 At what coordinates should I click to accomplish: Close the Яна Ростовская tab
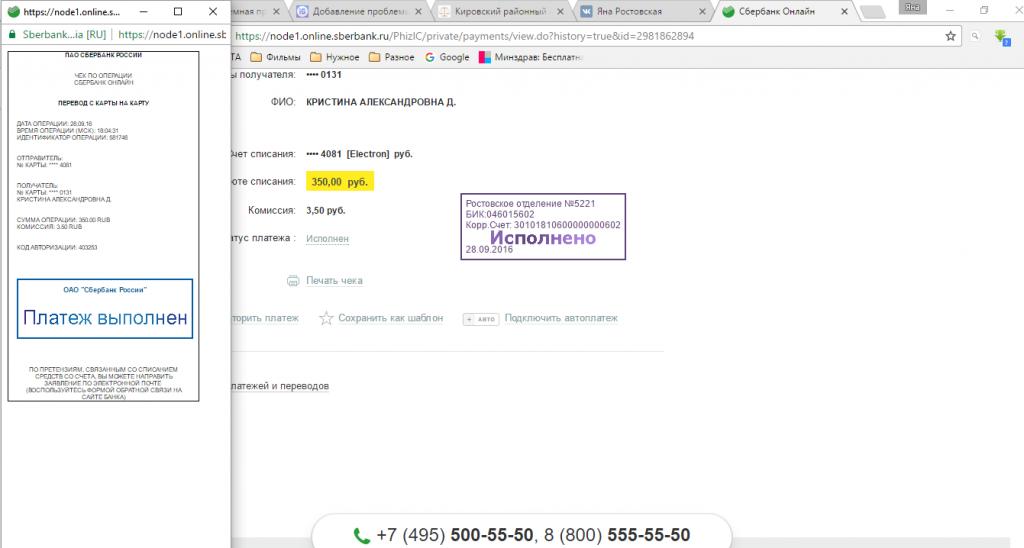pyautogui.click(x=702, y=11)
